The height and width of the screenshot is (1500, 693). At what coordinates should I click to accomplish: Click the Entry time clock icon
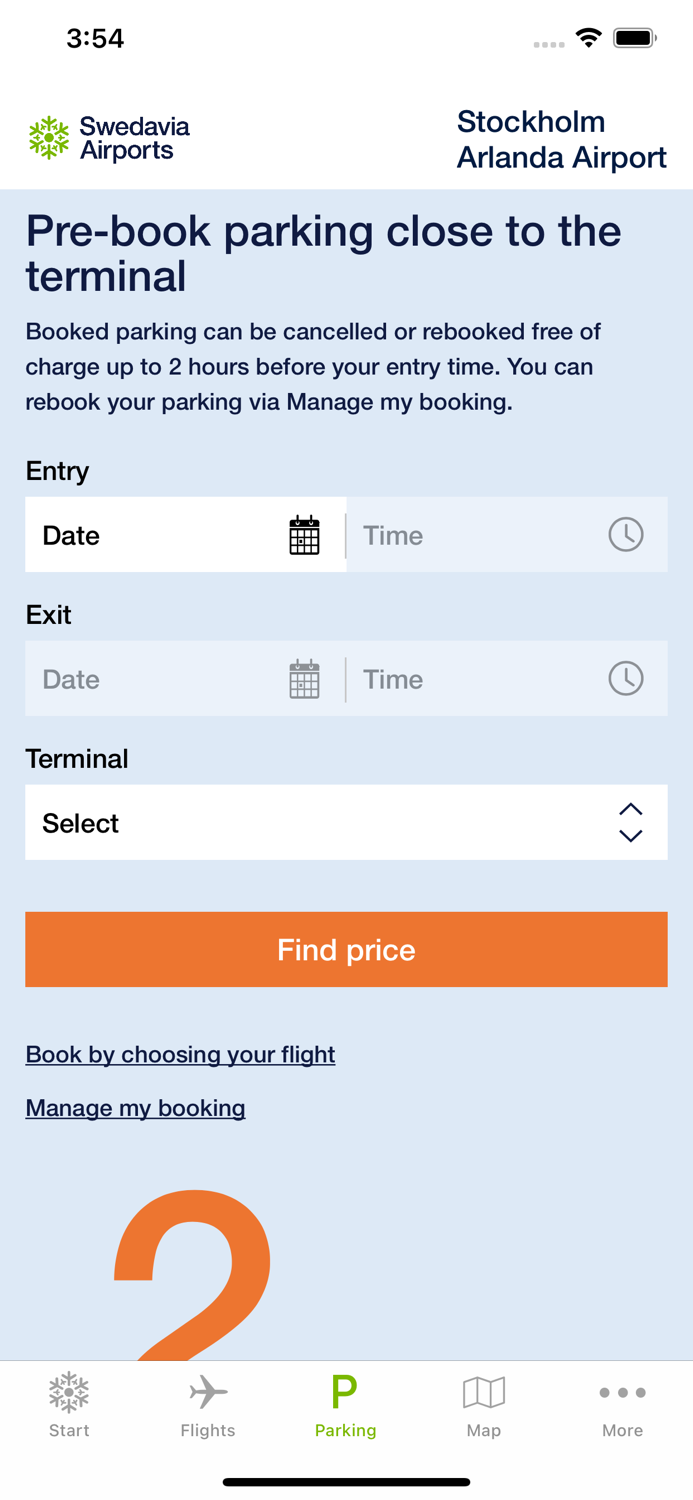tap(626, 534)
